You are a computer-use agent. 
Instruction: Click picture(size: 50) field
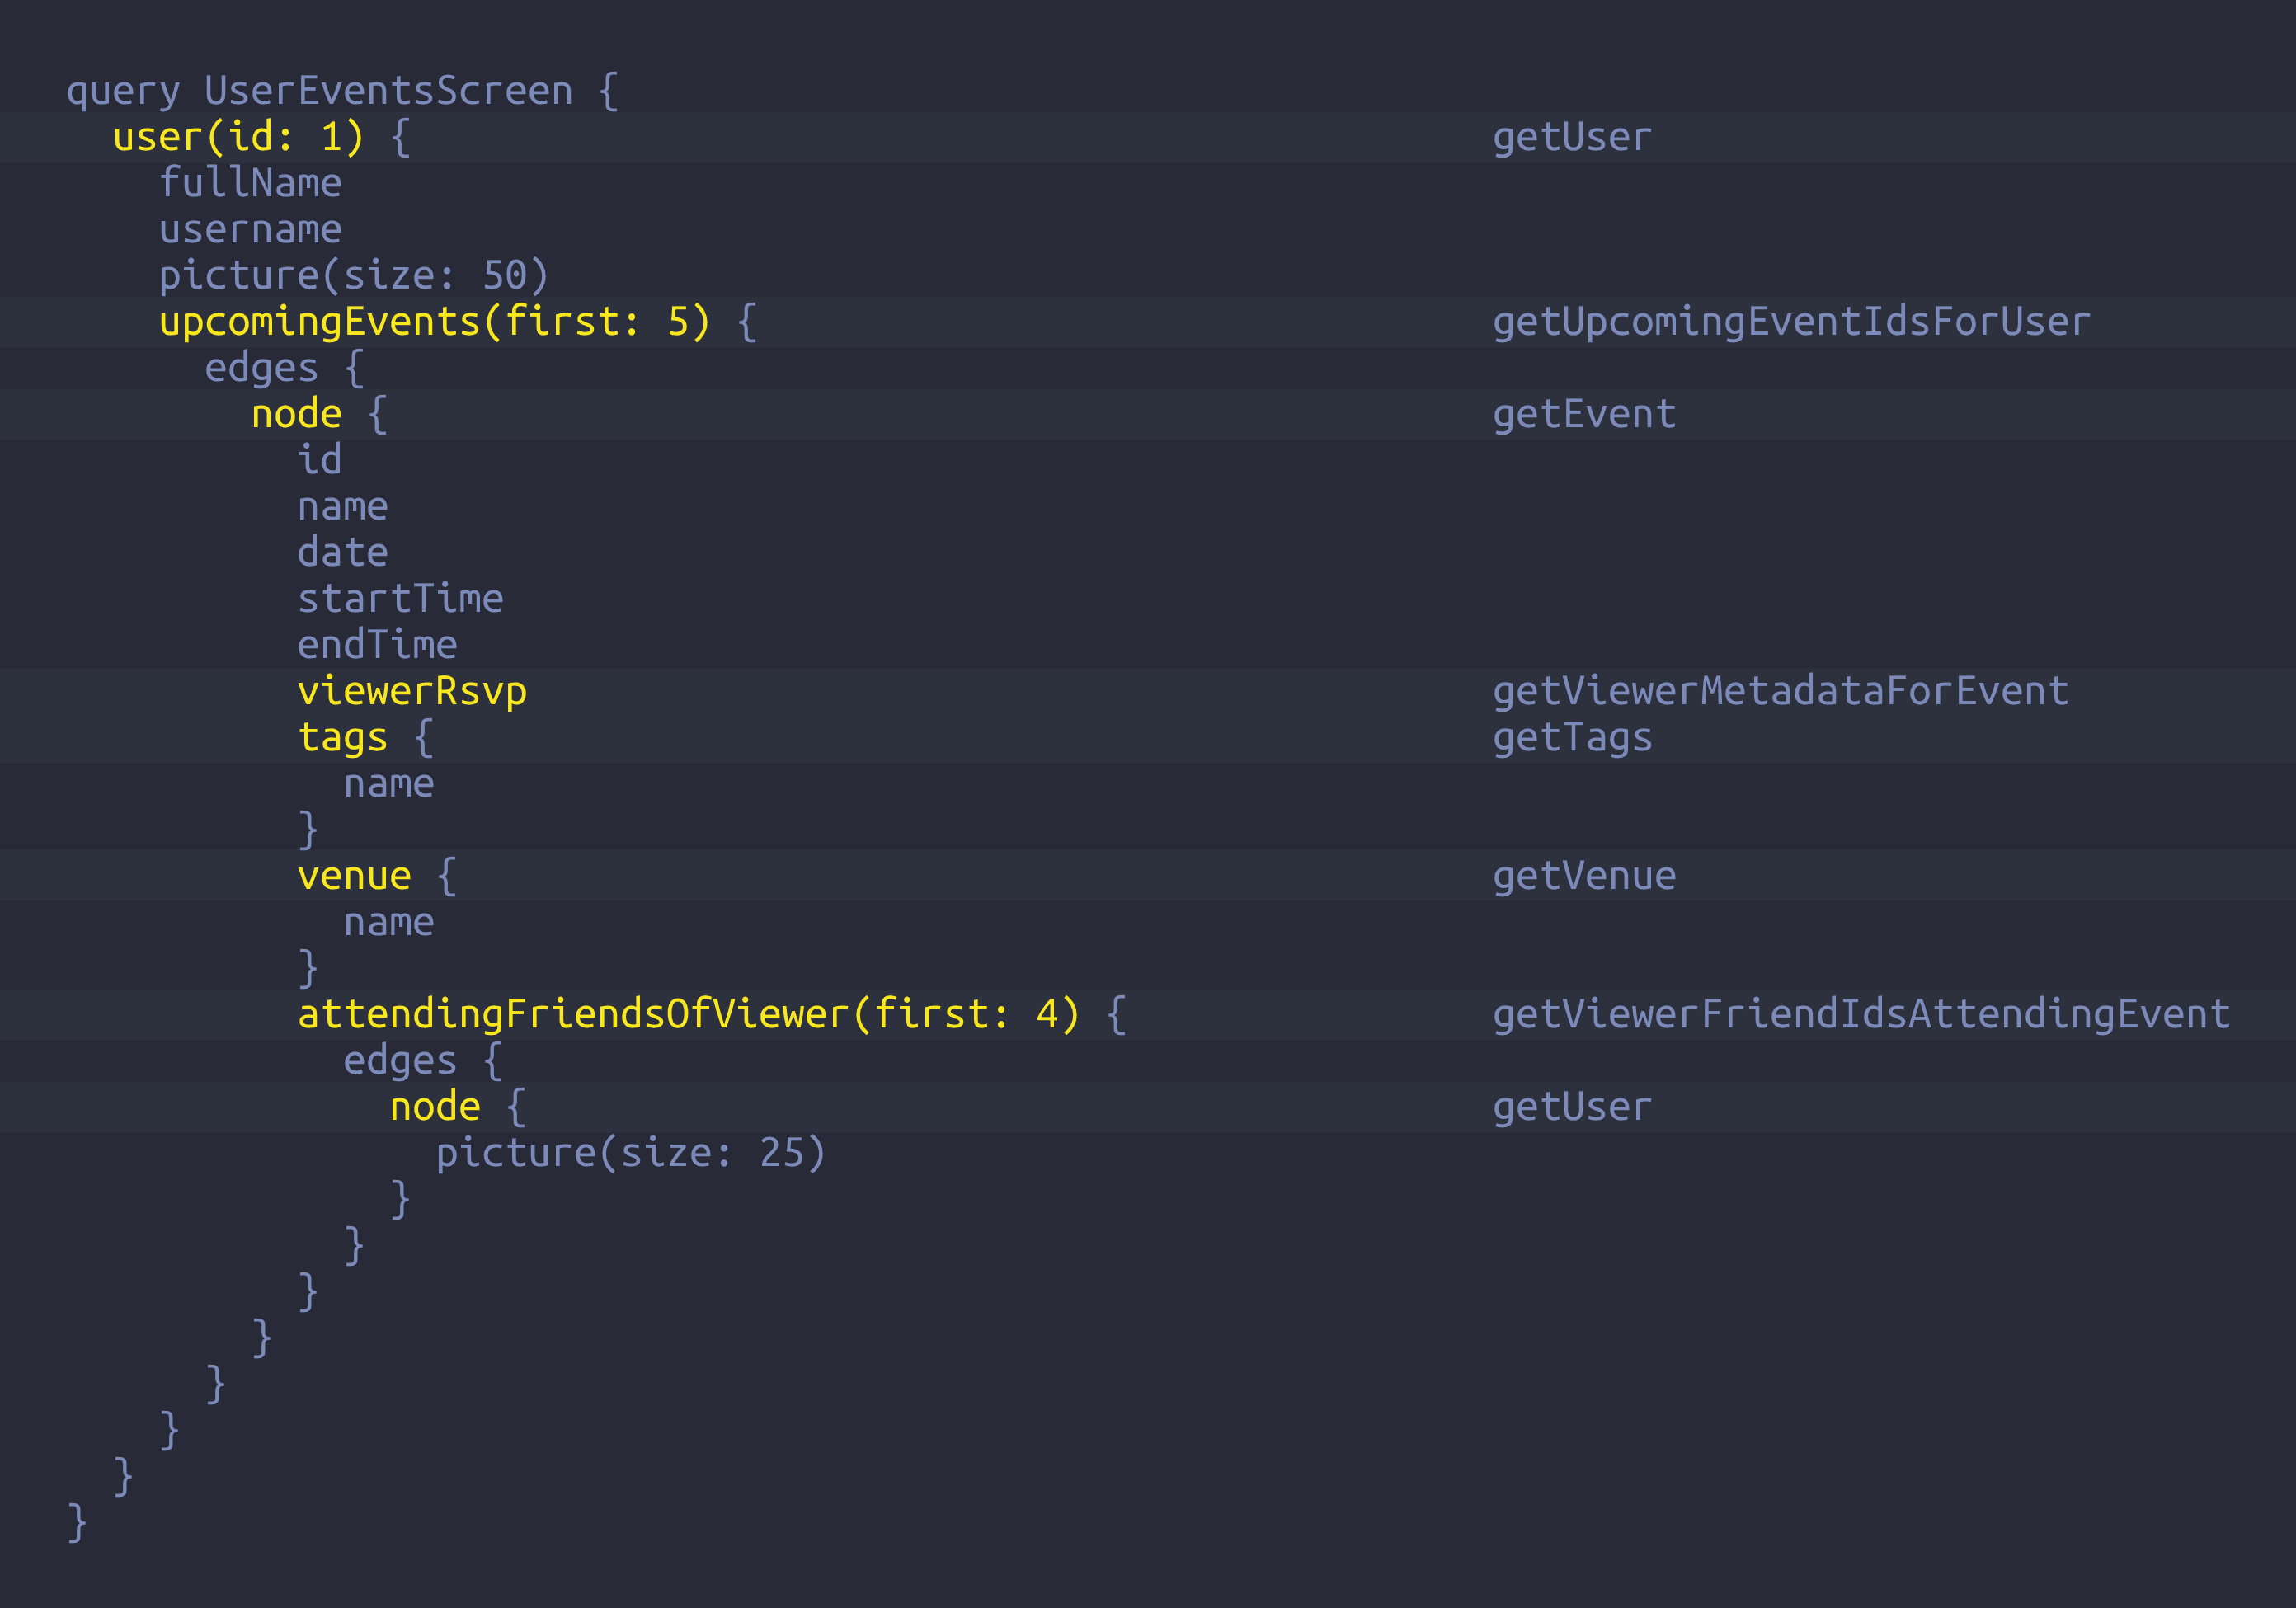[x=353, y=275]
